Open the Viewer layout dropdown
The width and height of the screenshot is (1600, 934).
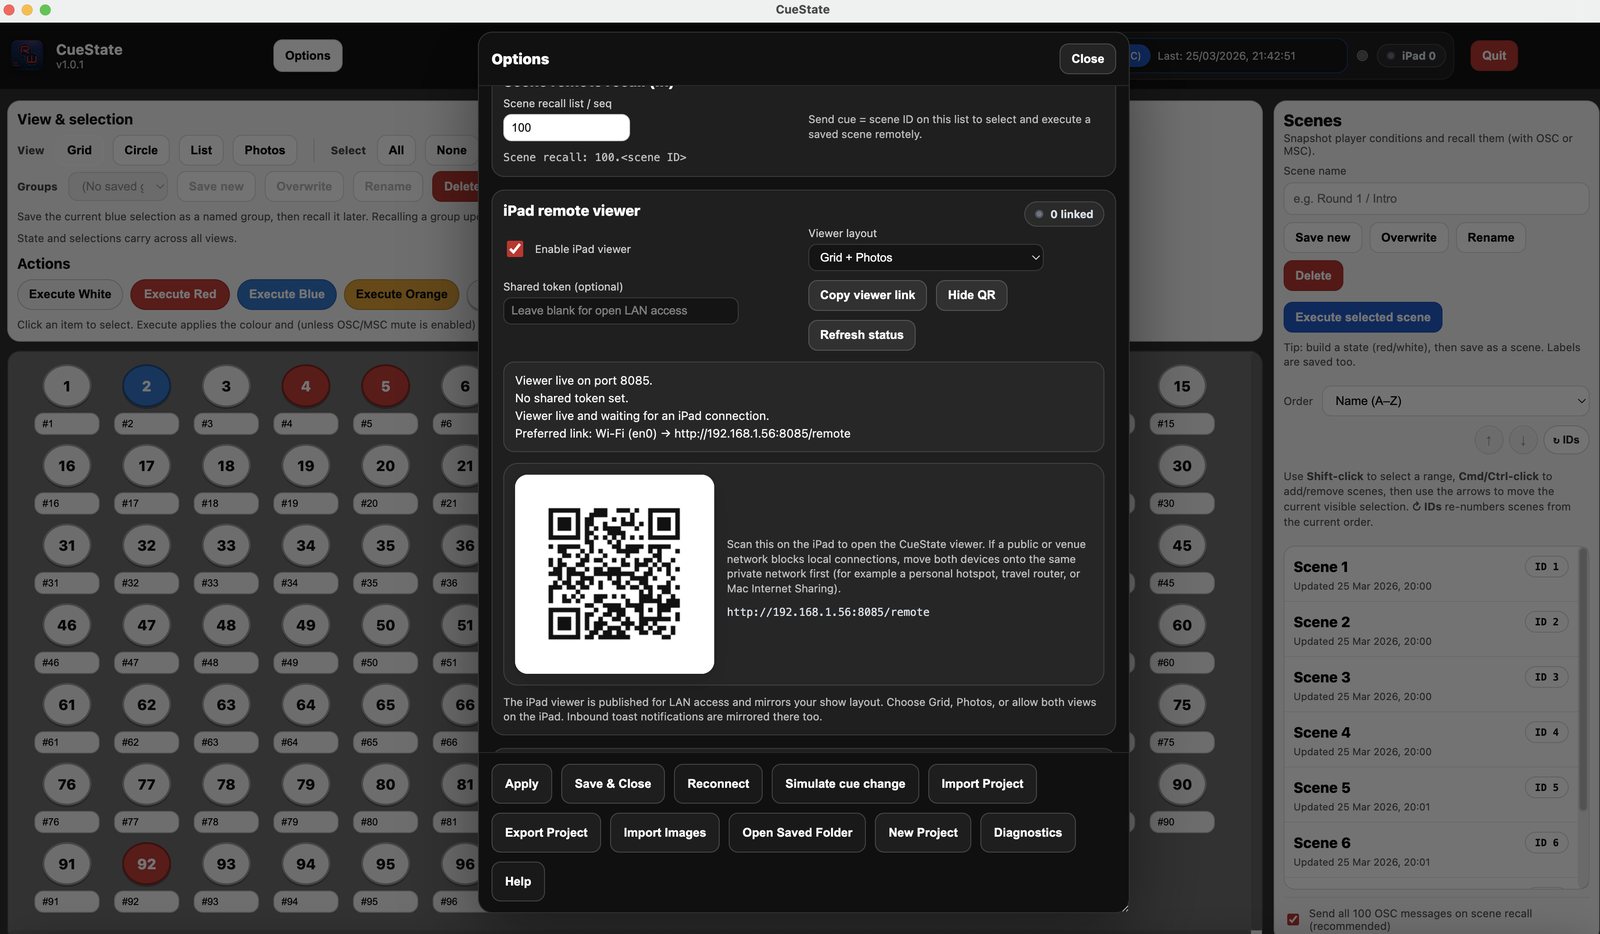pyautogui.click(x=925, y=257)
